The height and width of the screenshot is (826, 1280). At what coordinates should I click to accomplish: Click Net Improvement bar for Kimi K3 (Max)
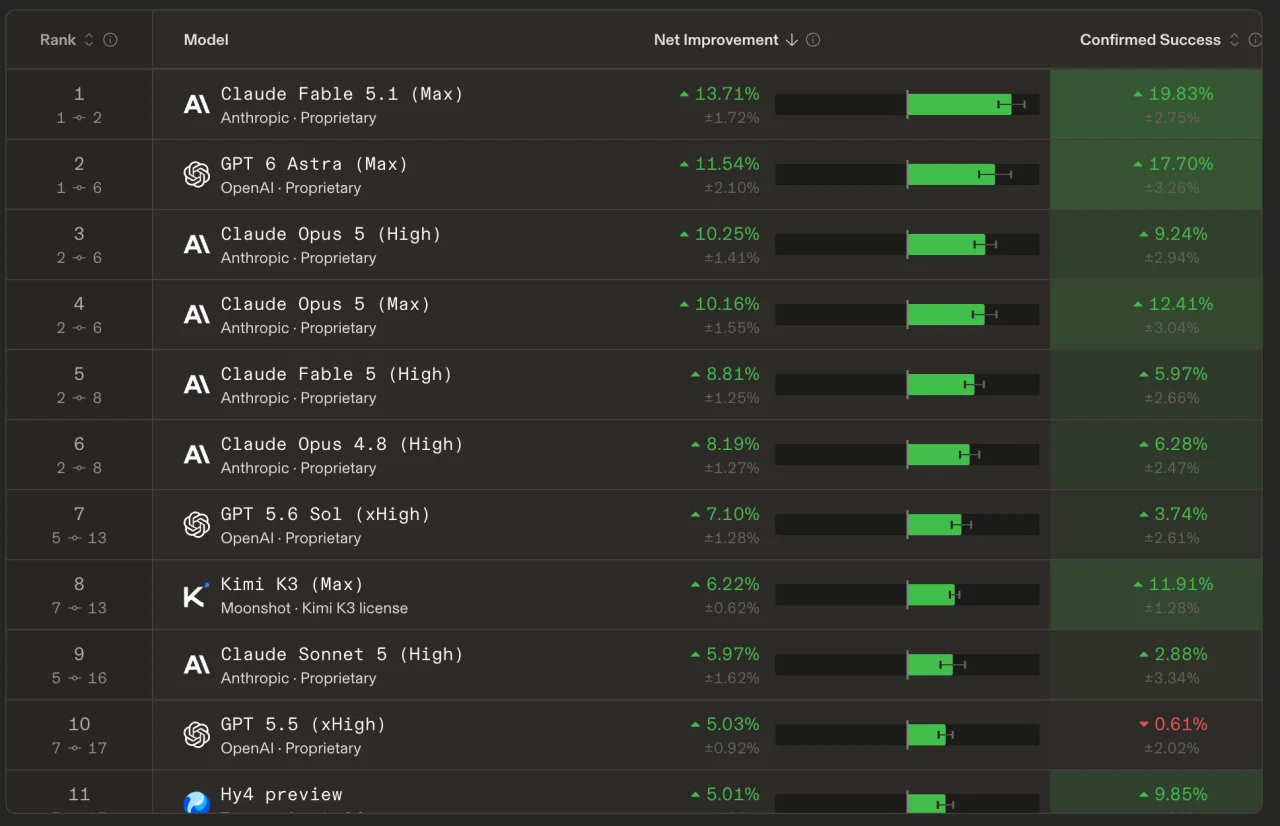pyautogui.click(x=907, y=594)
